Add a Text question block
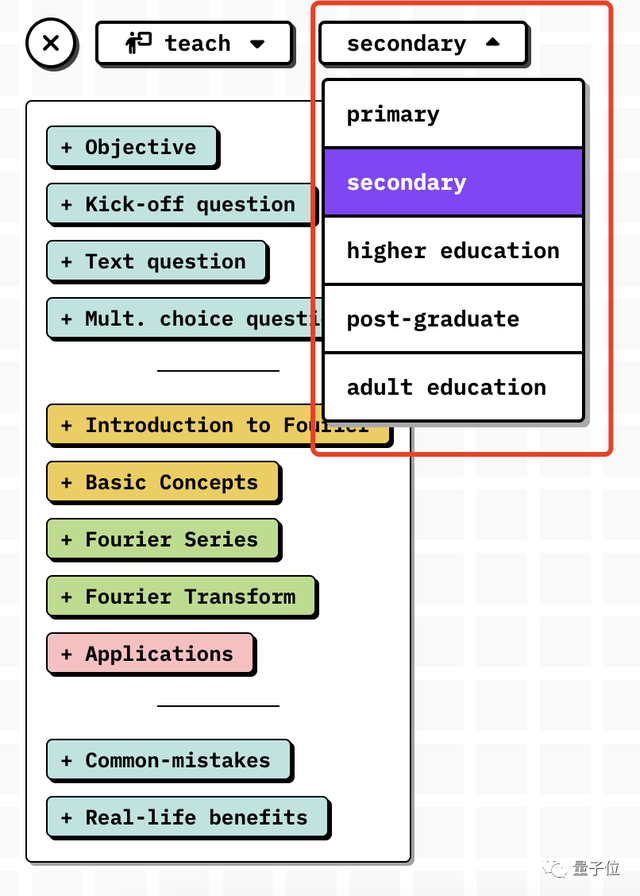Image resolution: width=640 pixels, height=896 pixels. coord(155,261)
